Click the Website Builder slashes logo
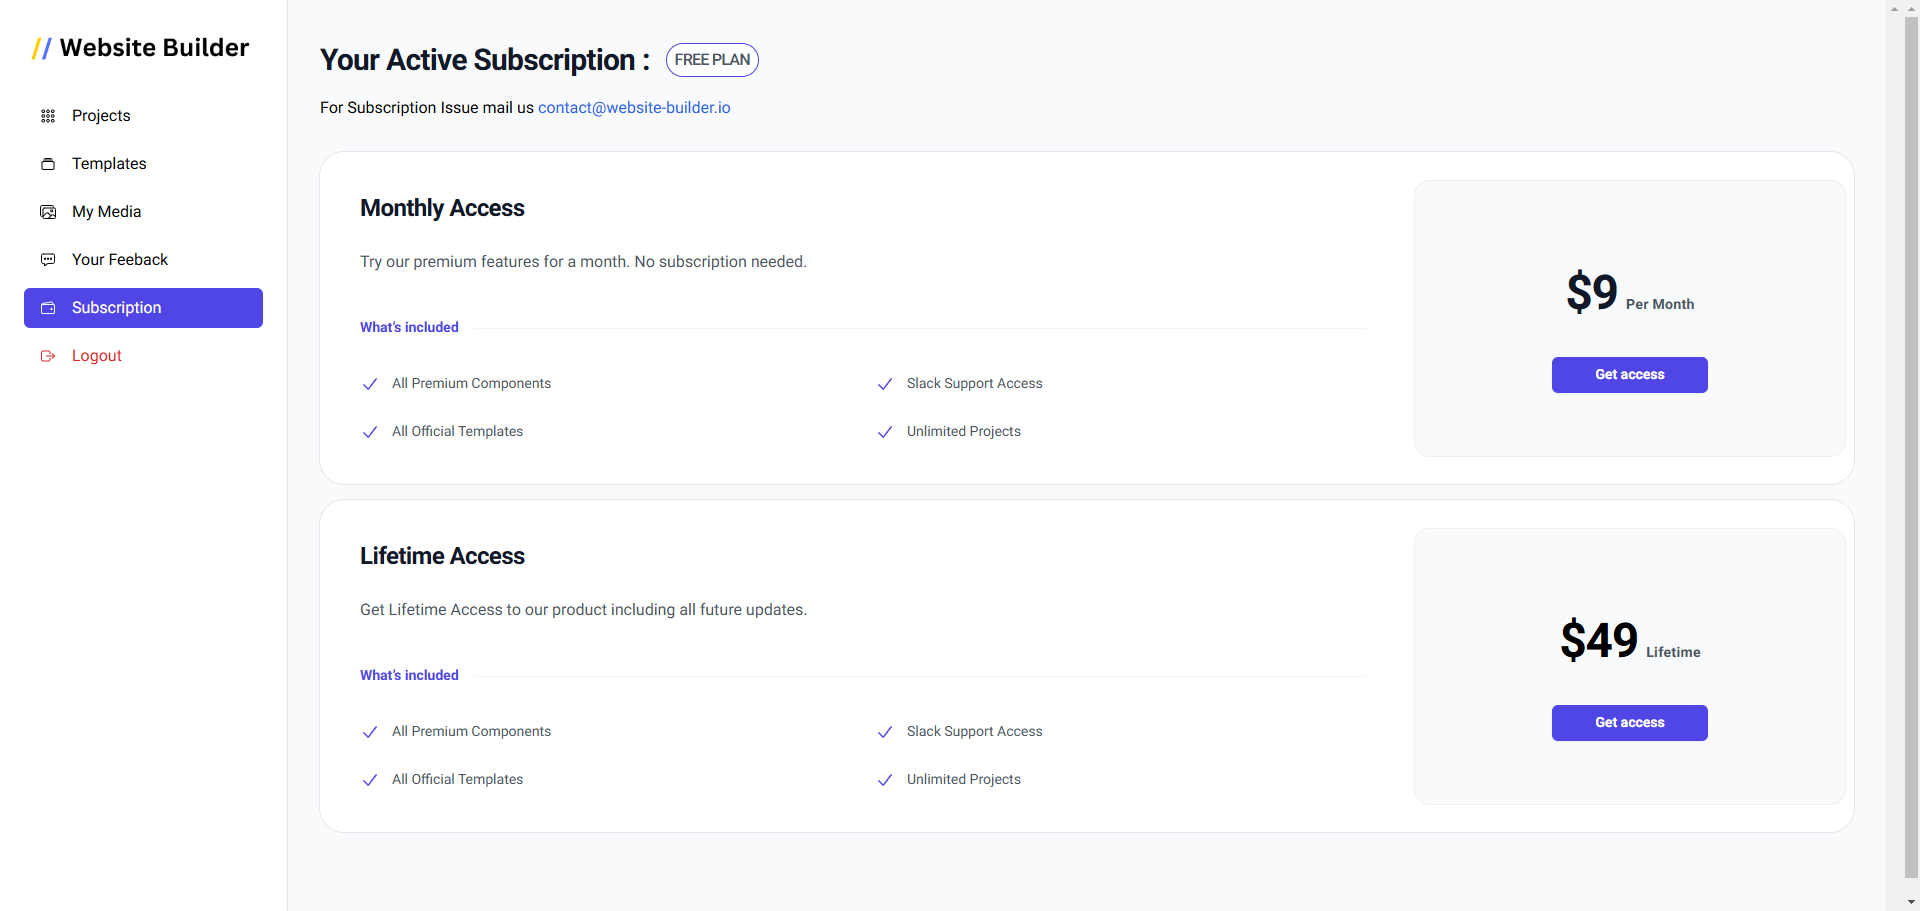Image resolution: width=1920 pixels, height=911 pixels. click(42, 48)
